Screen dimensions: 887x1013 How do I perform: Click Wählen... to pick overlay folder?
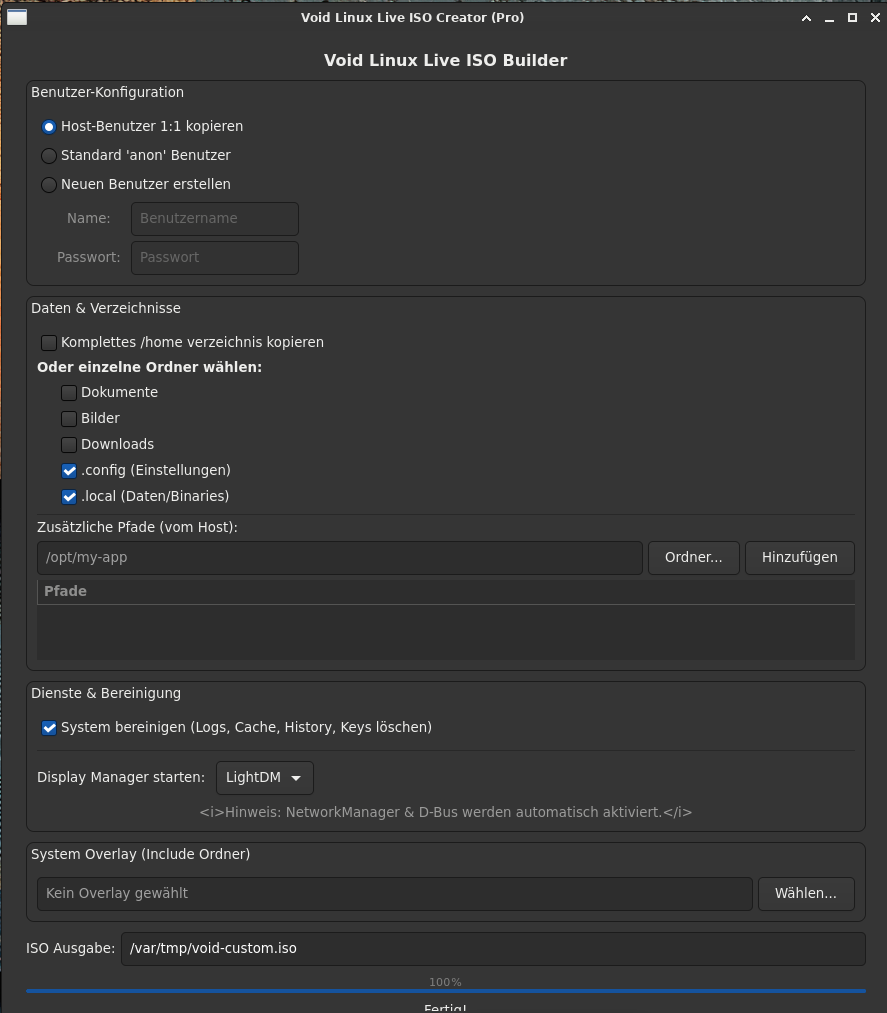[805, 894]
